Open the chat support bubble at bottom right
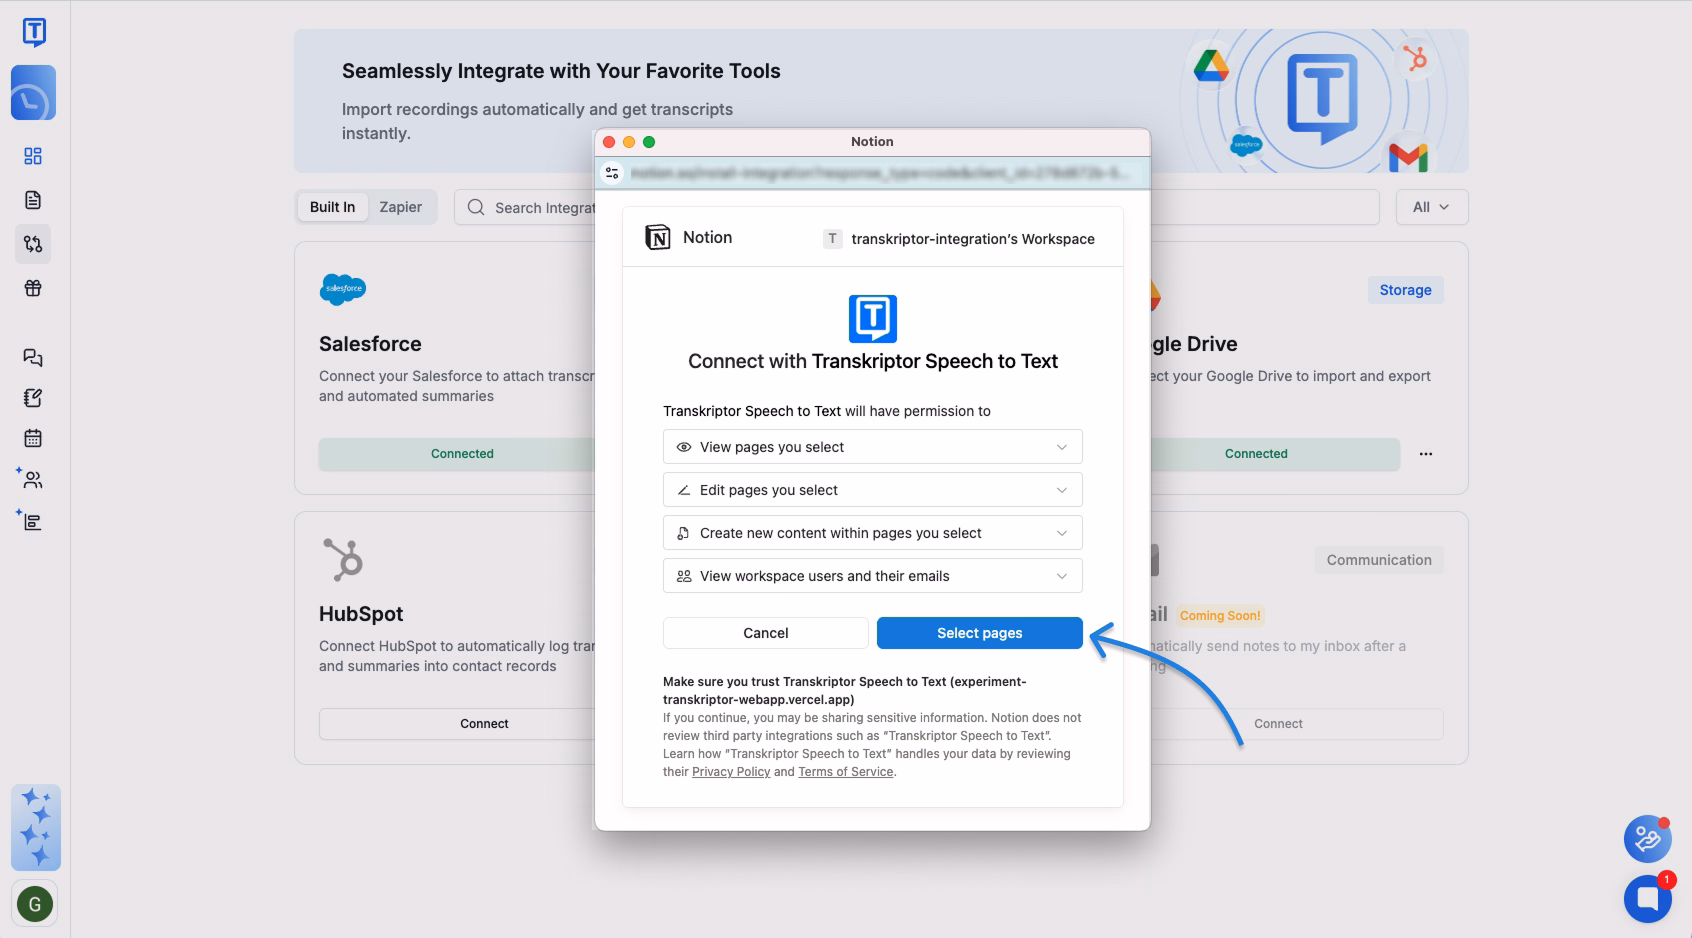 tap(1646, 898)
